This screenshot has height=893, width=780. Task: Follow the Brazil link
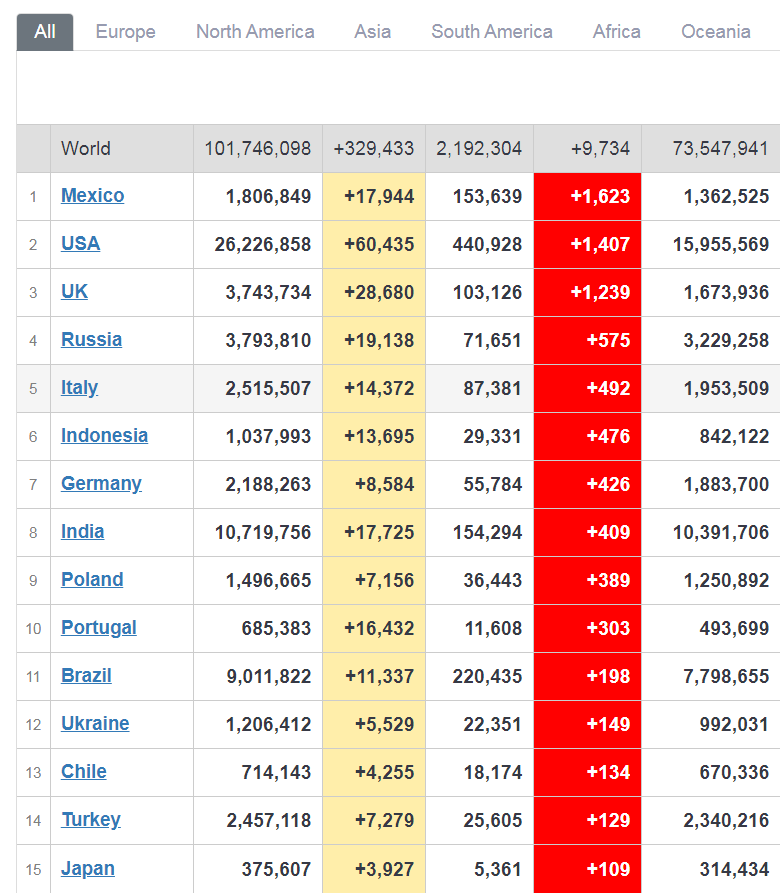pos(86,676)
